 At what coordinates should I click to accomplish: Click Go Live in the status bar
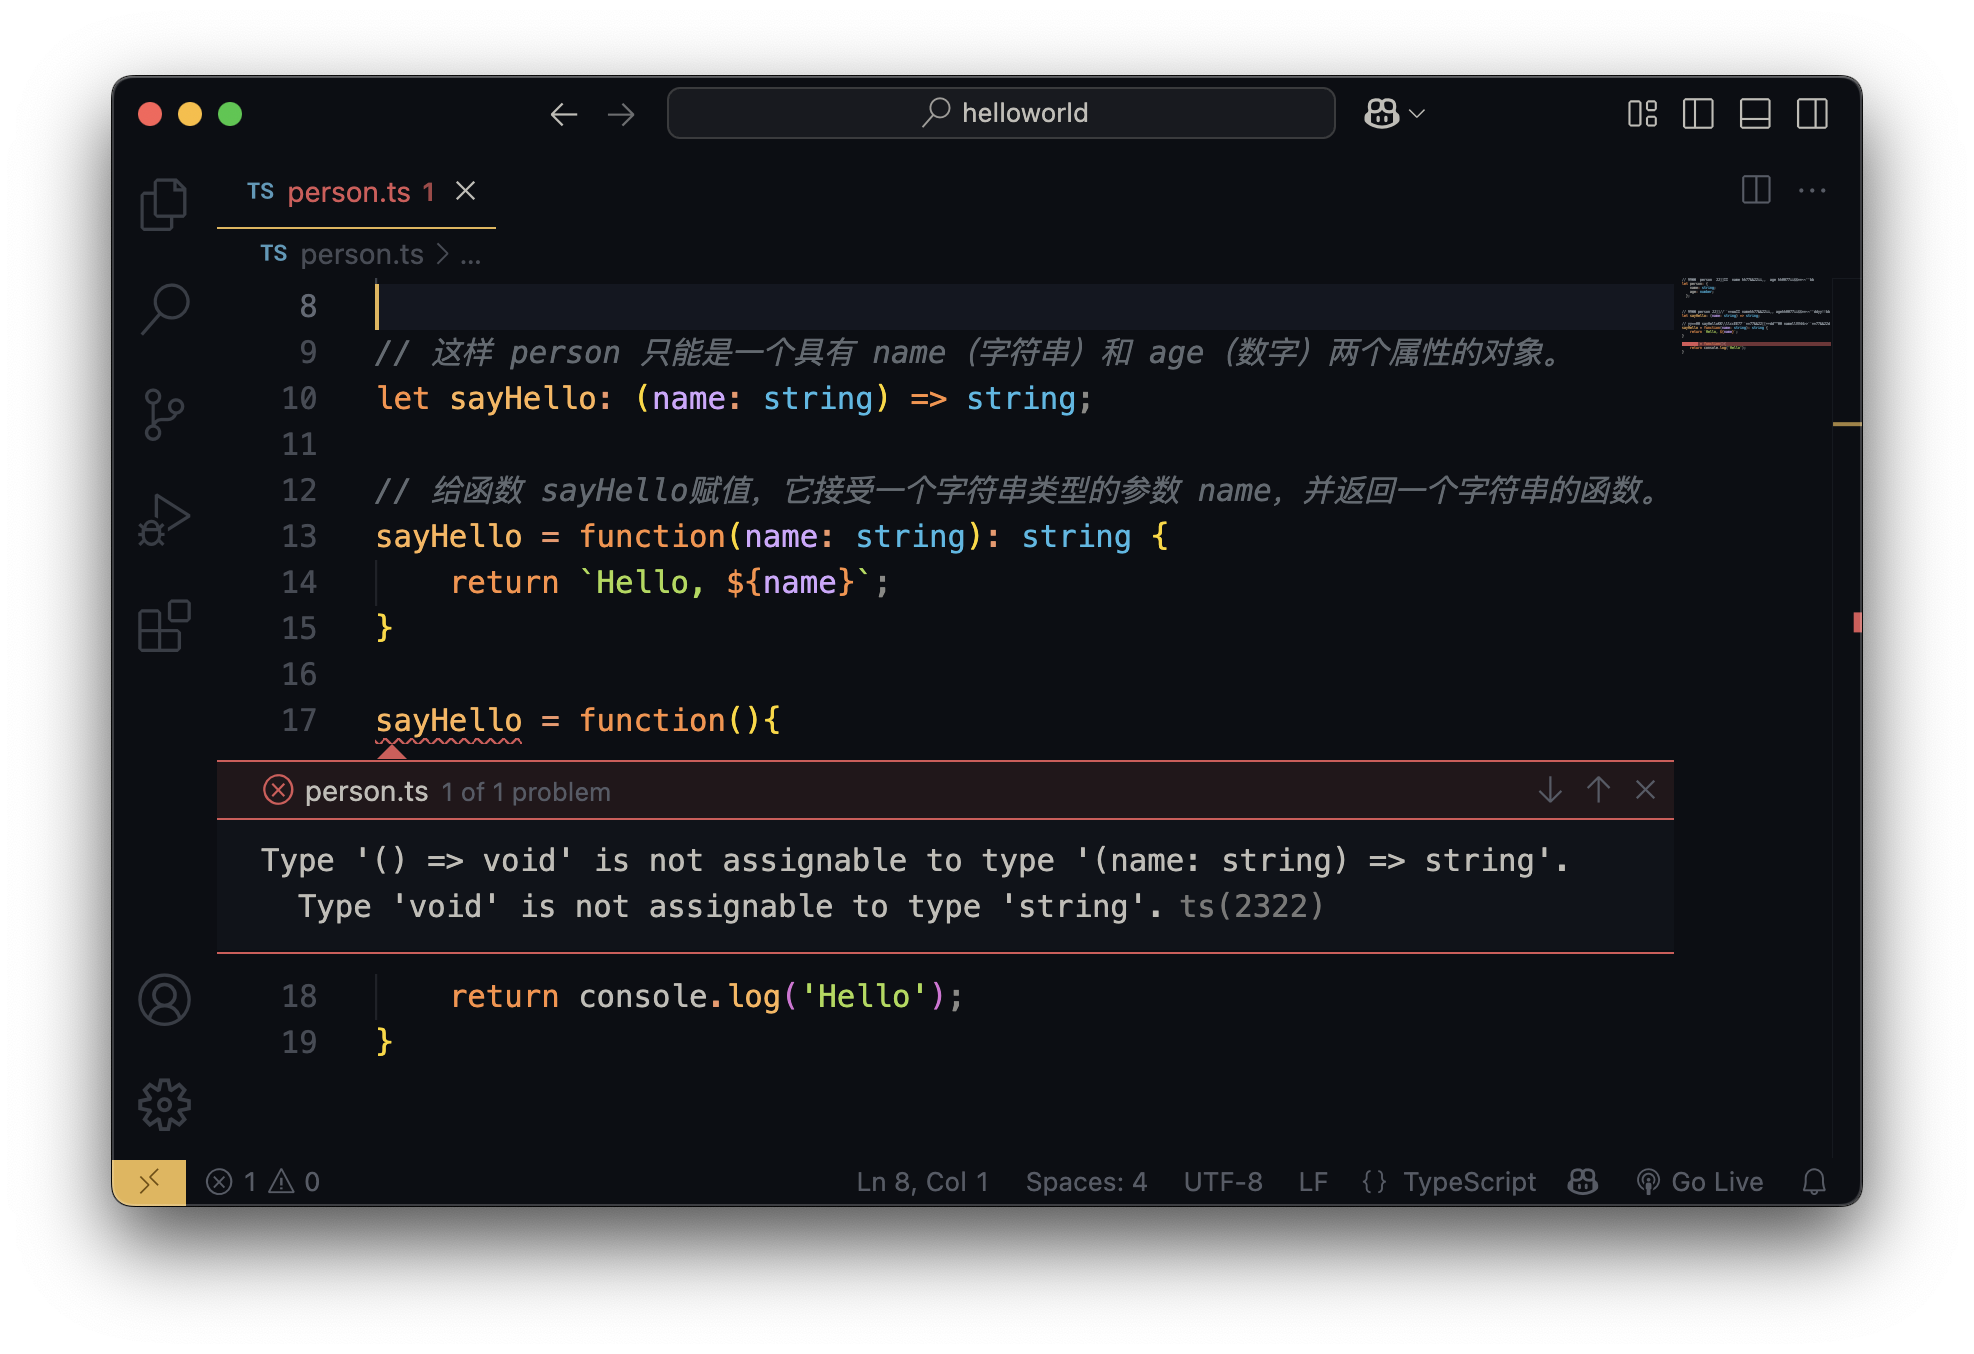point(1700,1182)
